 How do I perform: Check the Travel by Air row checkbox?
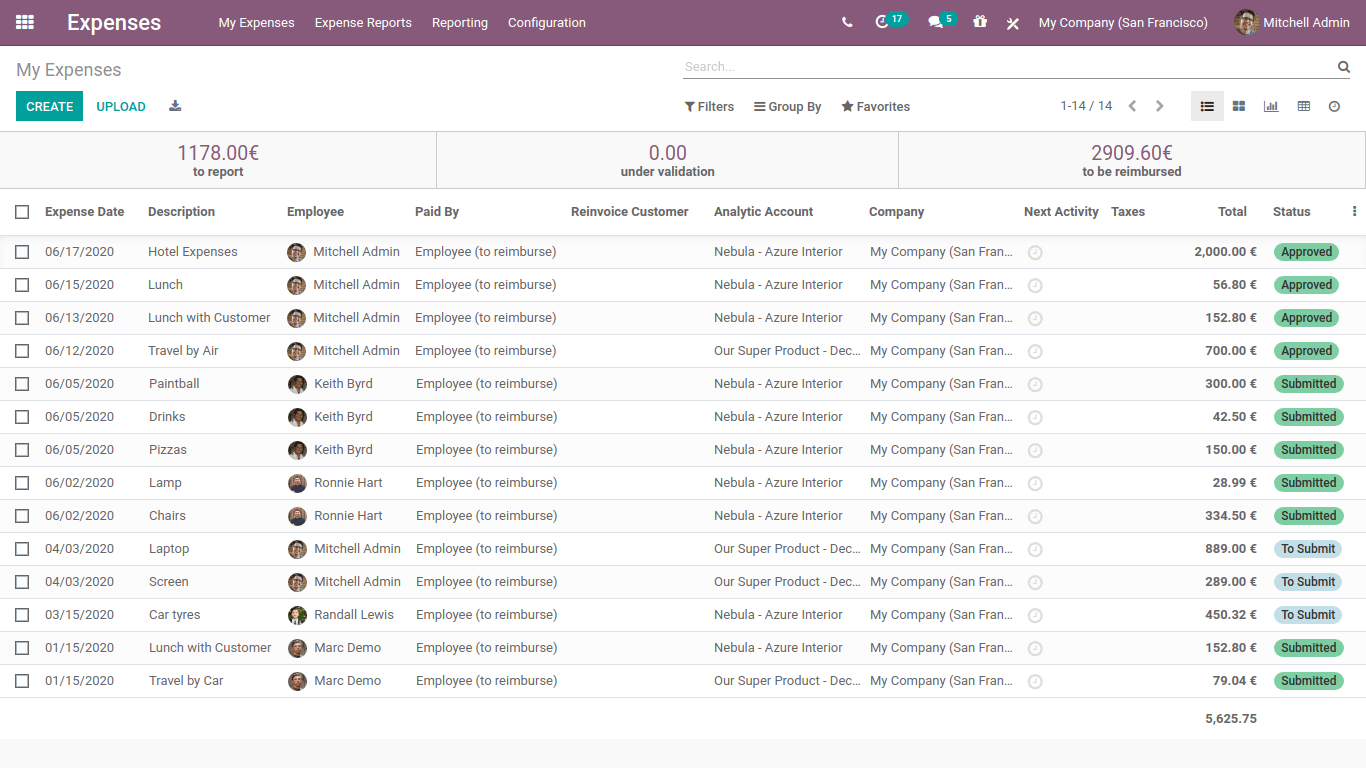(22, 351)
